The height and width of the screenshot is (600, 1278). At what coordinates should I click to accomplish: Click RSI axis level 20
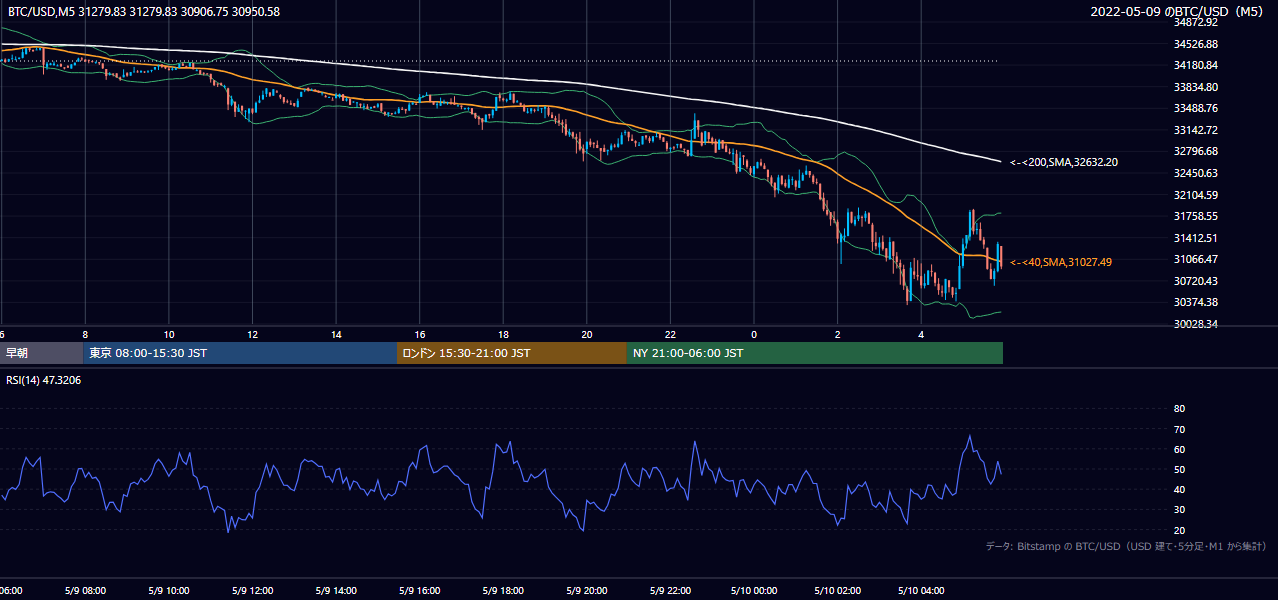coord(1179,530)
